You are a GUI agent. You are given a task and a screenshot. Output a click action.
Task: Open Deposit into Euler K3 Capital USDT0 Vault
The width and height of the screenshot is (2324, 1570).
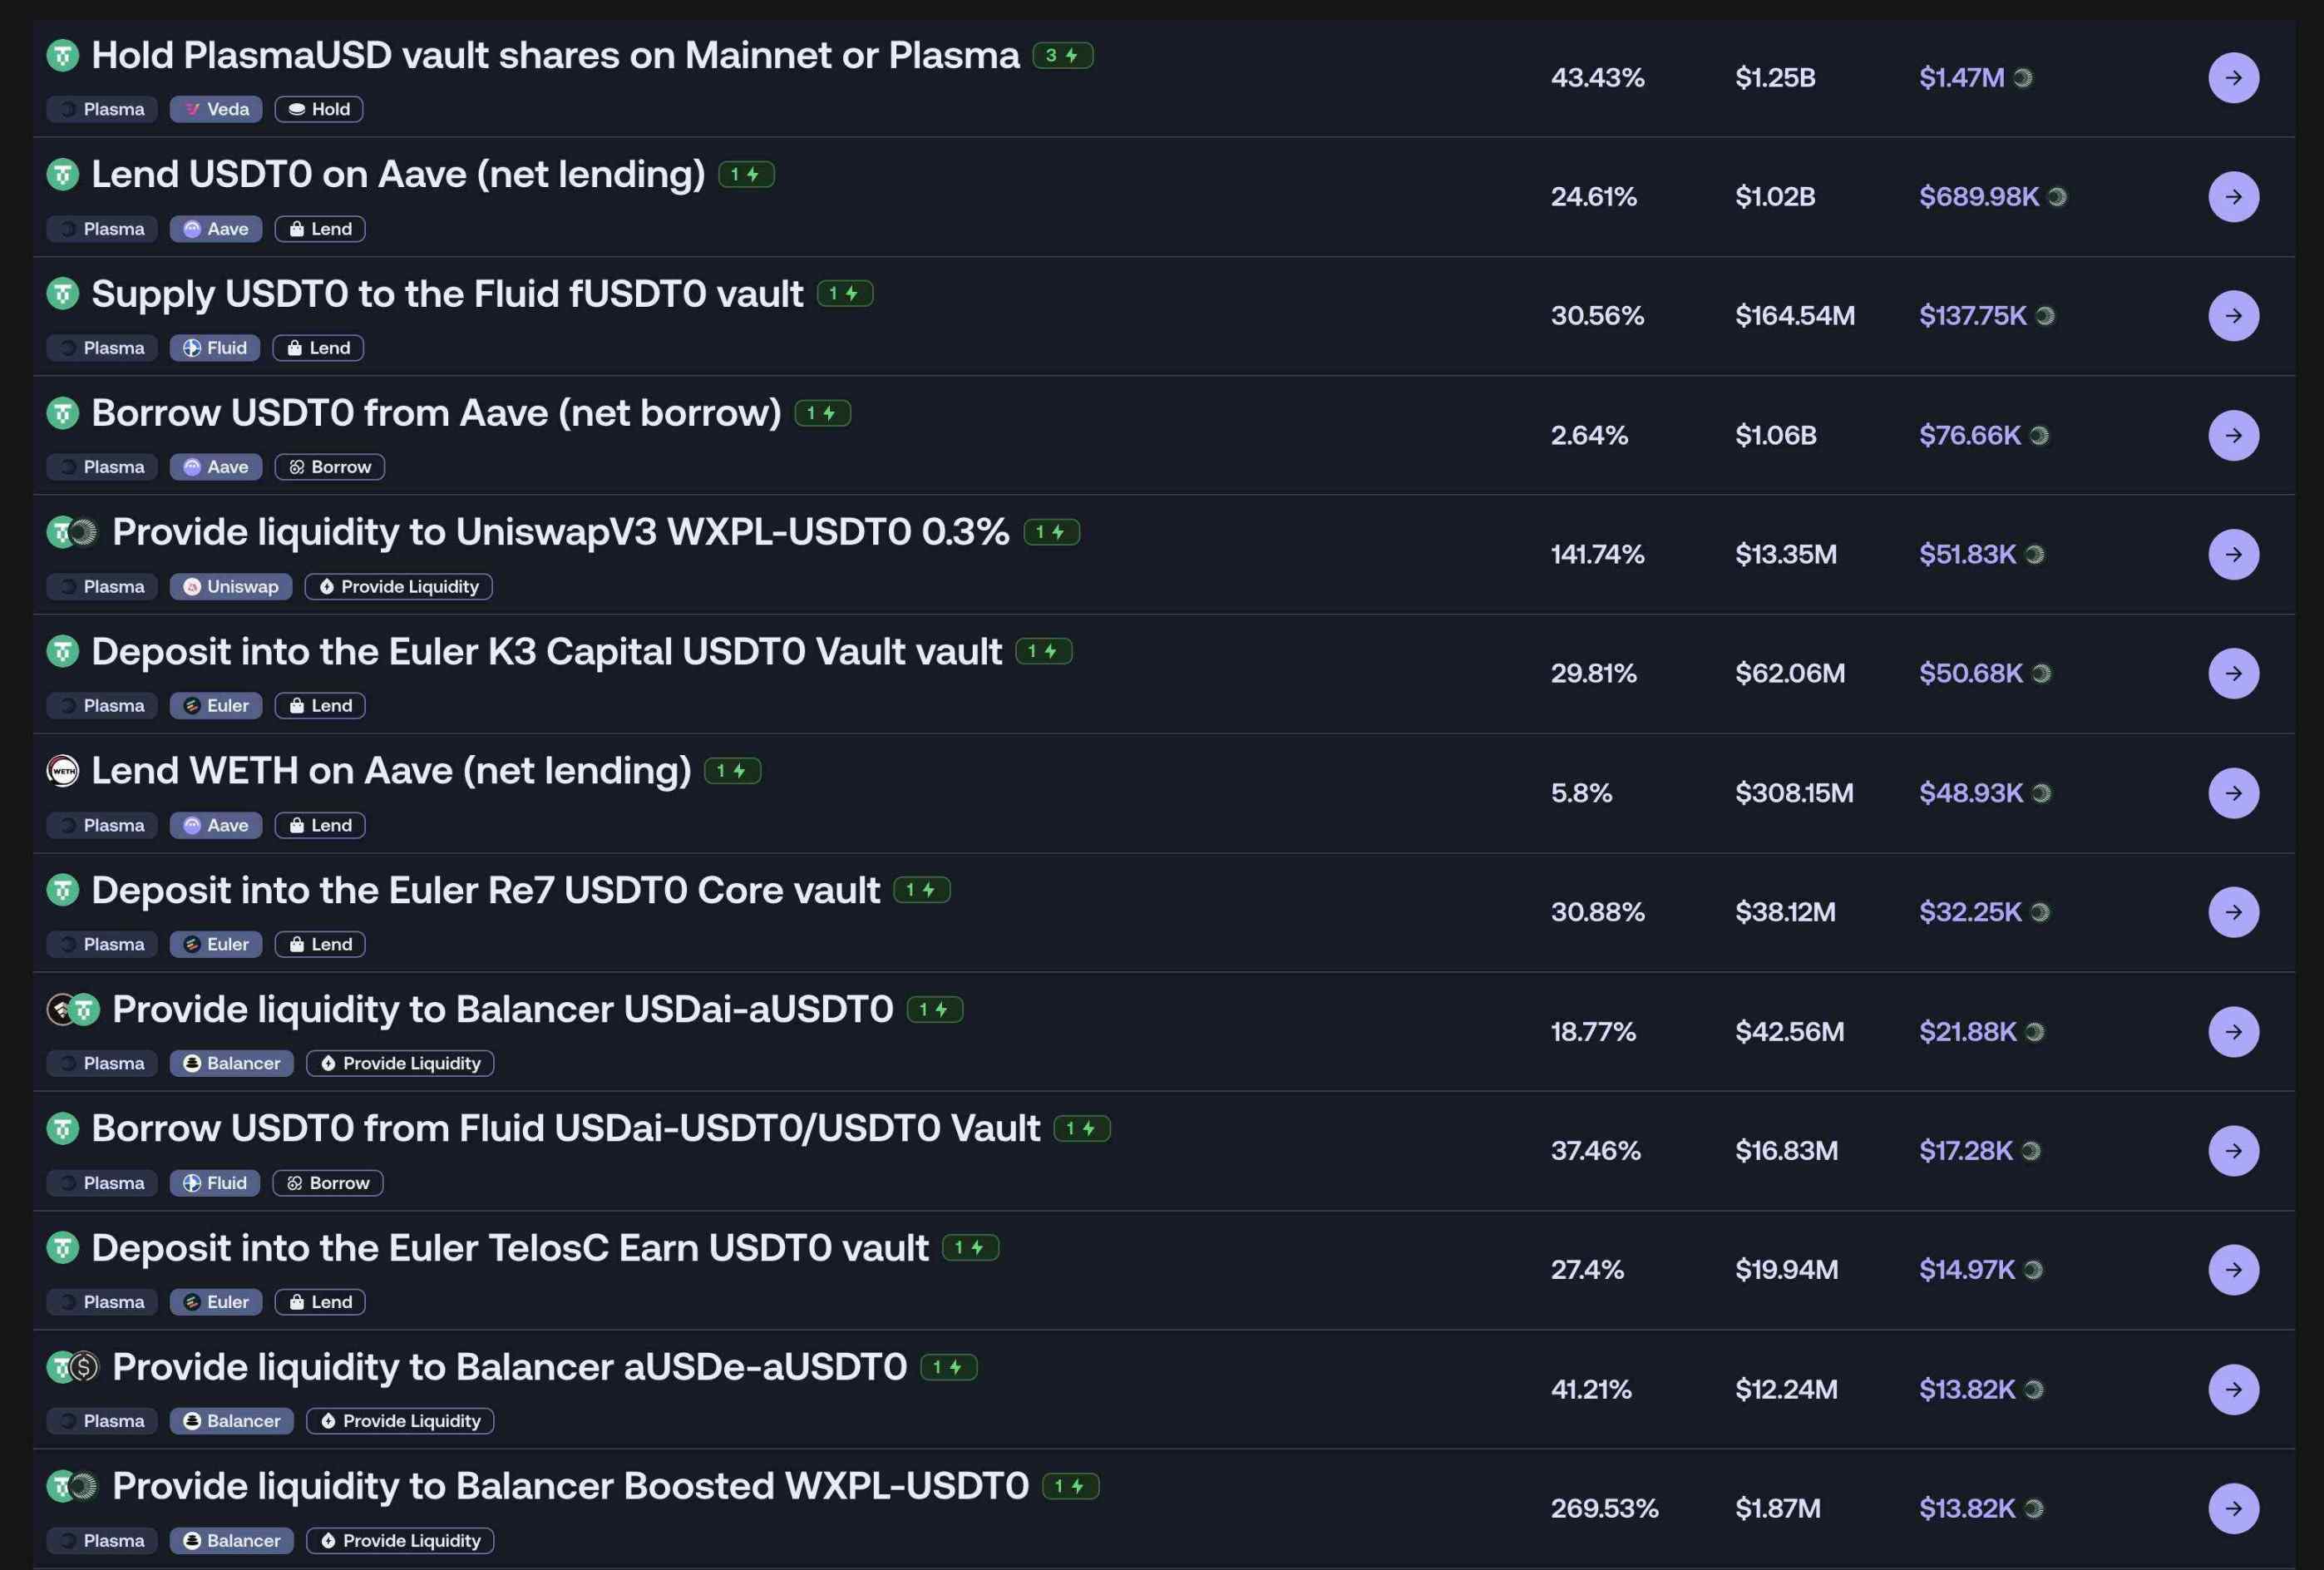(x=546, y=652)
